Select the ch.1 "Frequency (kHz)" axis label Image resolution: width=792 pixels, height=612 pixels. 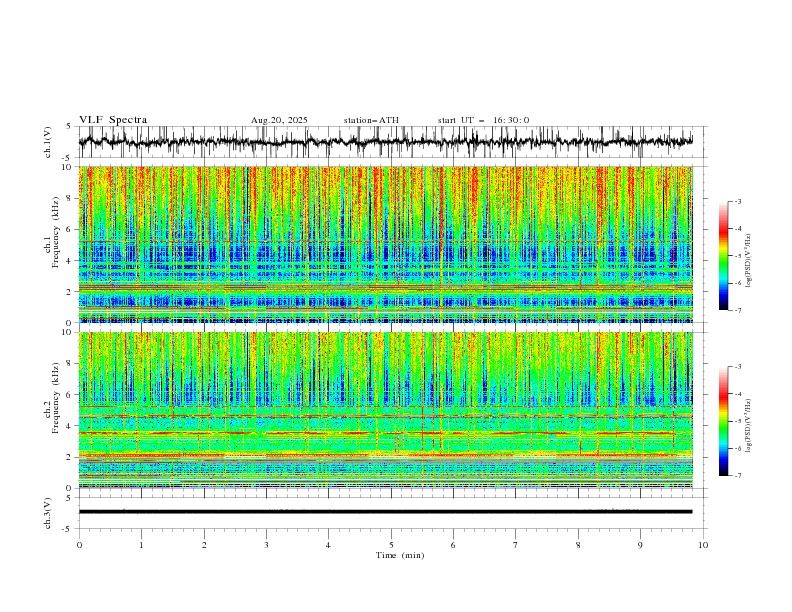55,230
